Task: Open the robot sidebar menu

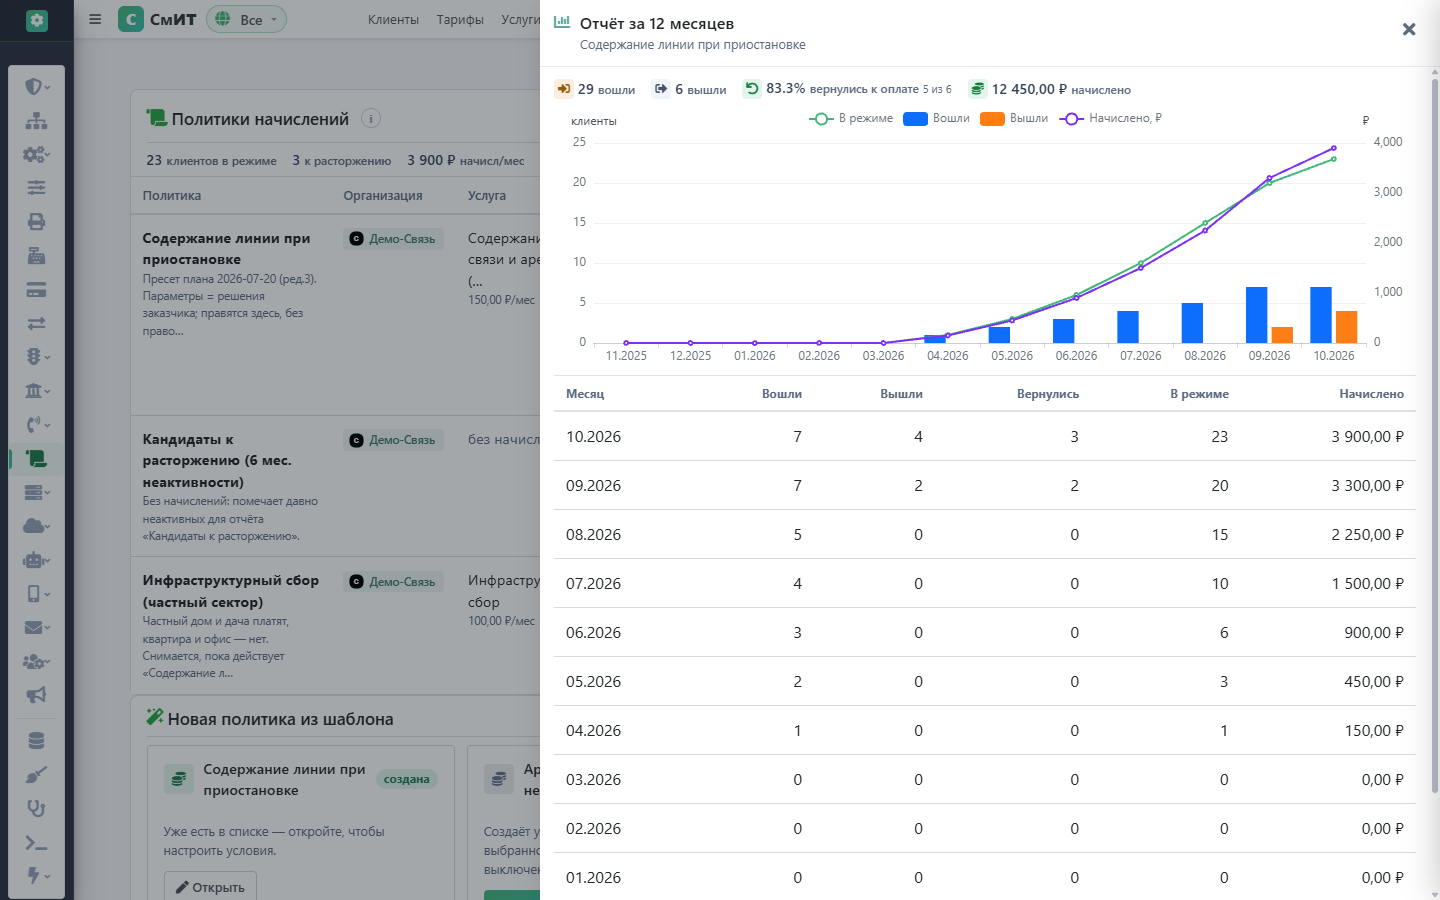Action: (36, 560)
